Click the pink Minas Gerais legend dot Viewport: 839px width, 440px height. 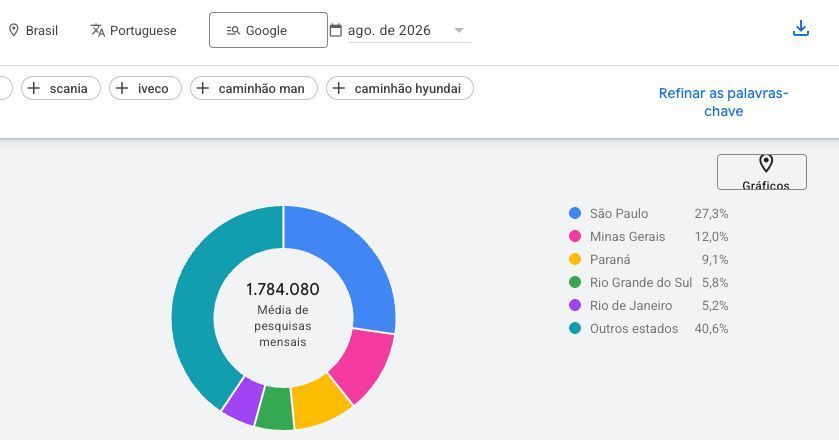point(575,236)
